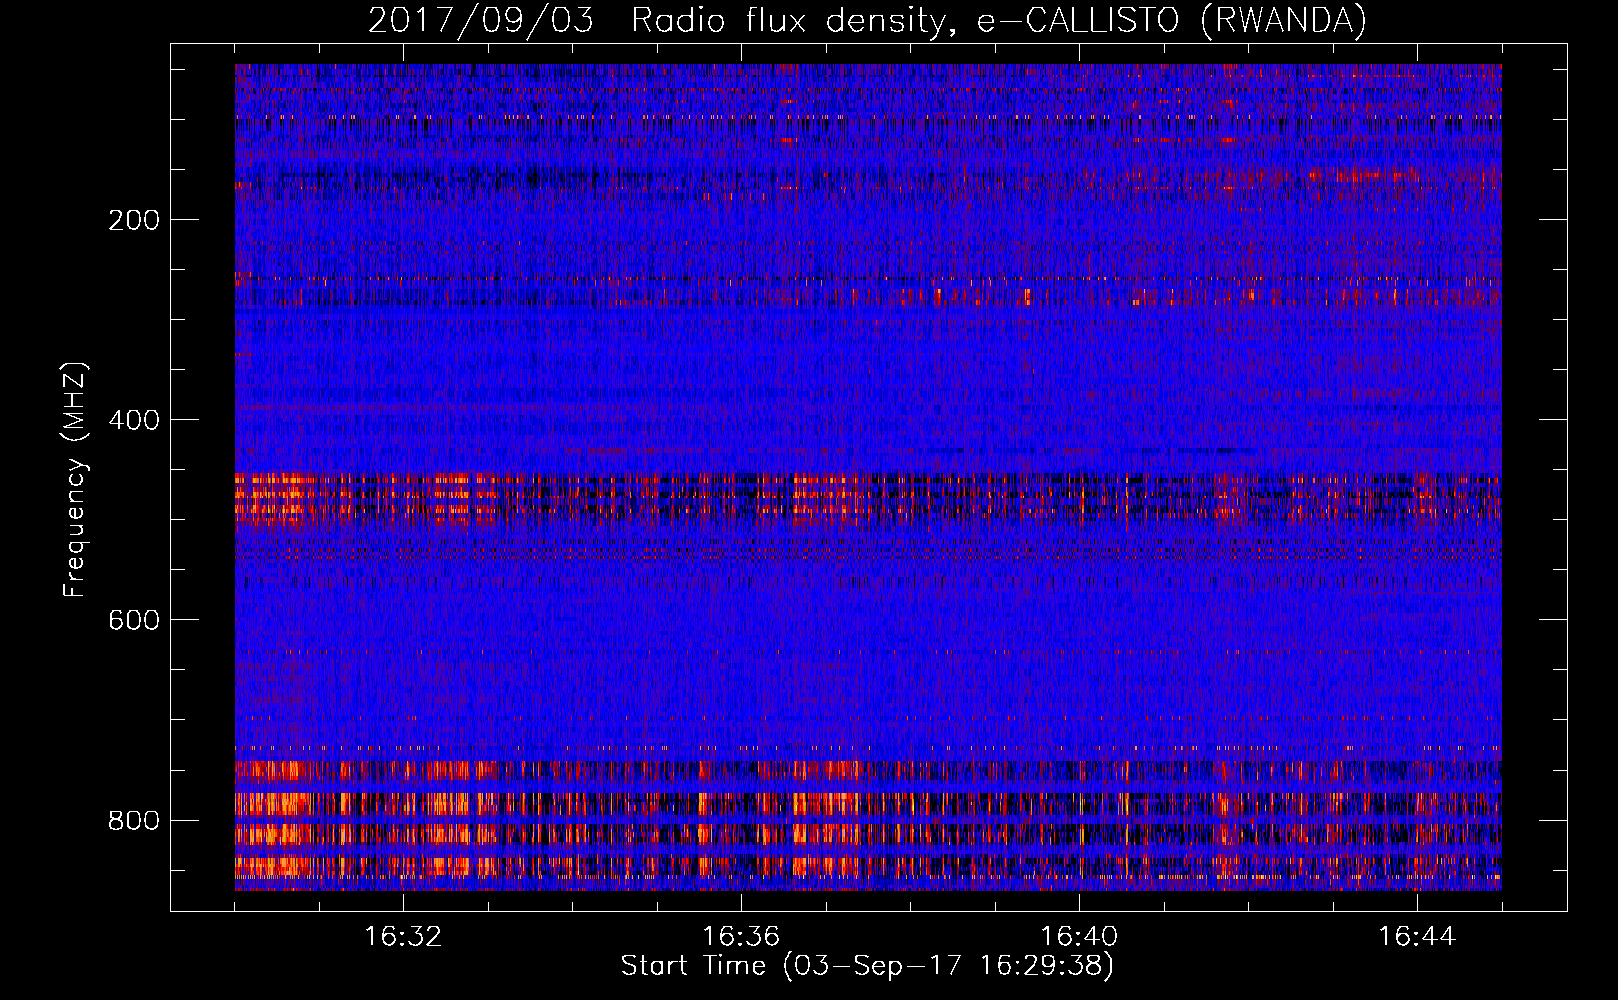Click the plot title 'Radio flux density, e-CALLISTO (RWANDA)'

[x=999, y=21]
